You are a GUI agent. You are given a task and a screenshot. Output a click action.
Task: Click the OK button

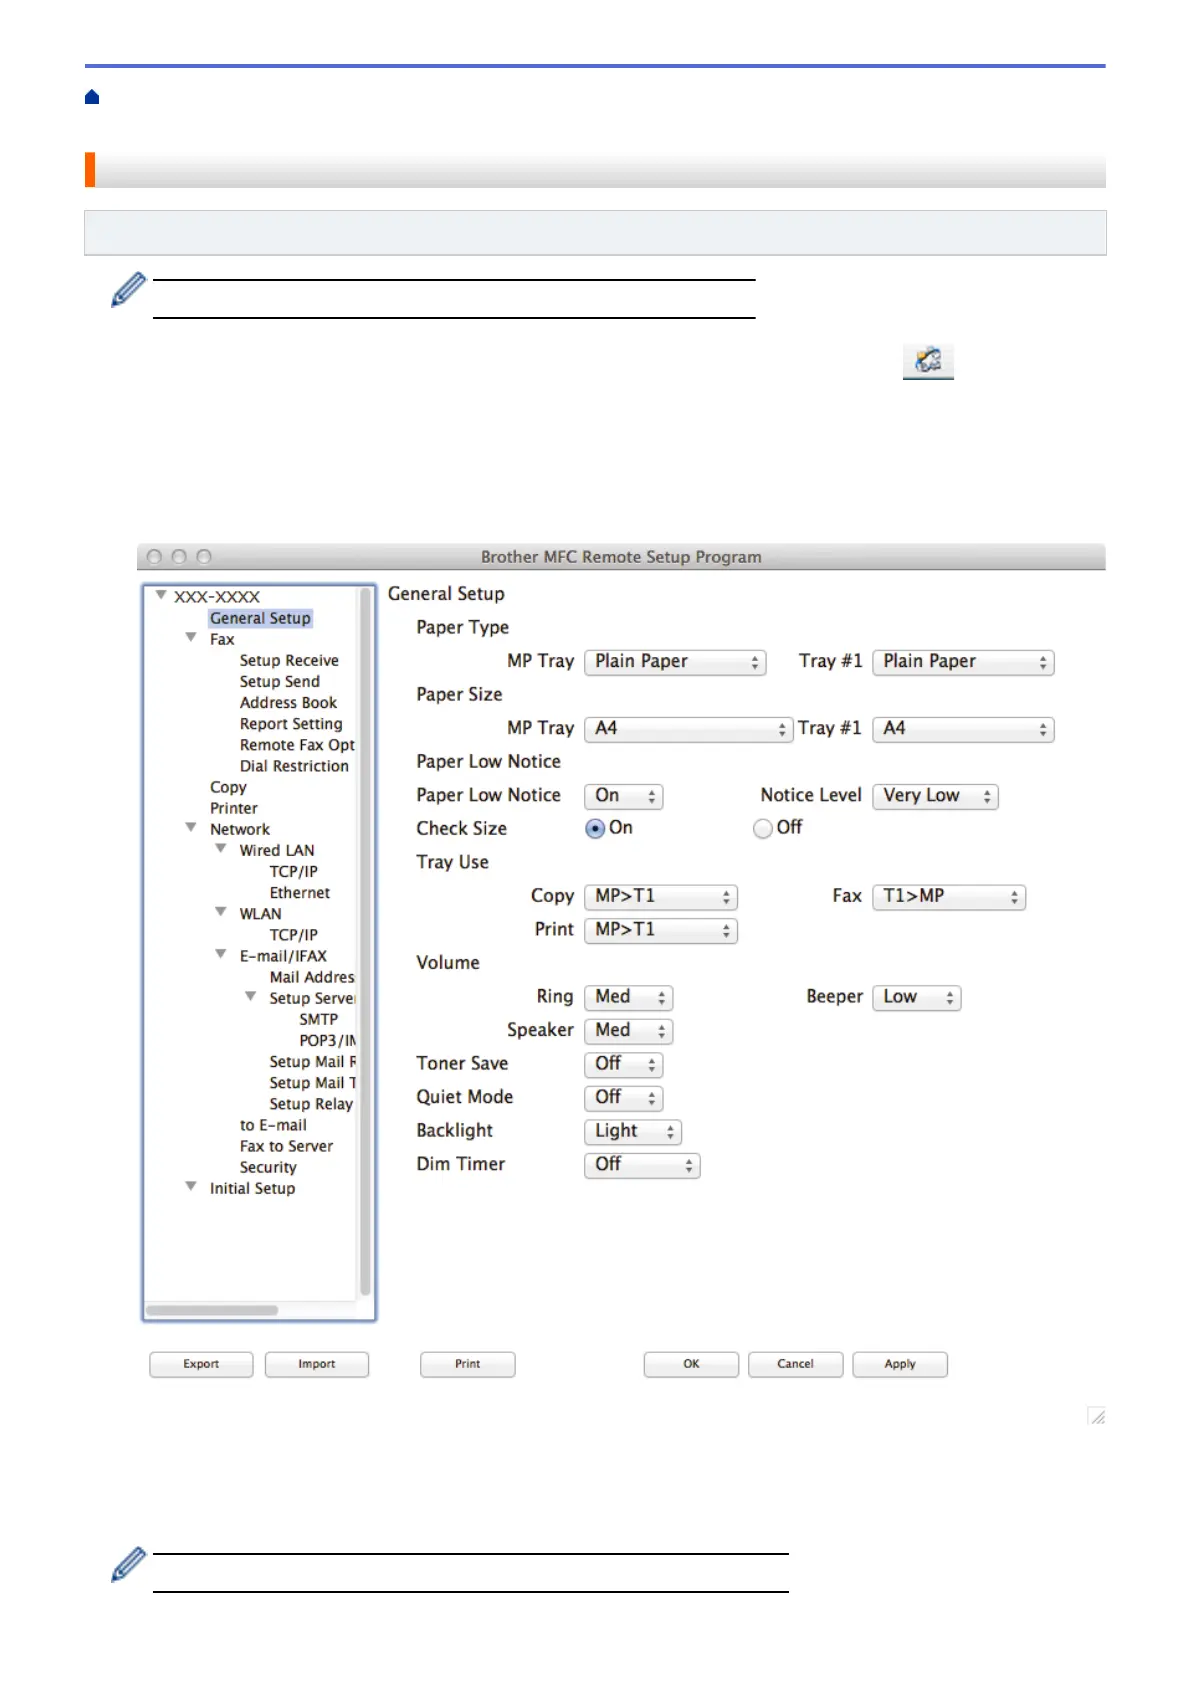(691, 1364)
